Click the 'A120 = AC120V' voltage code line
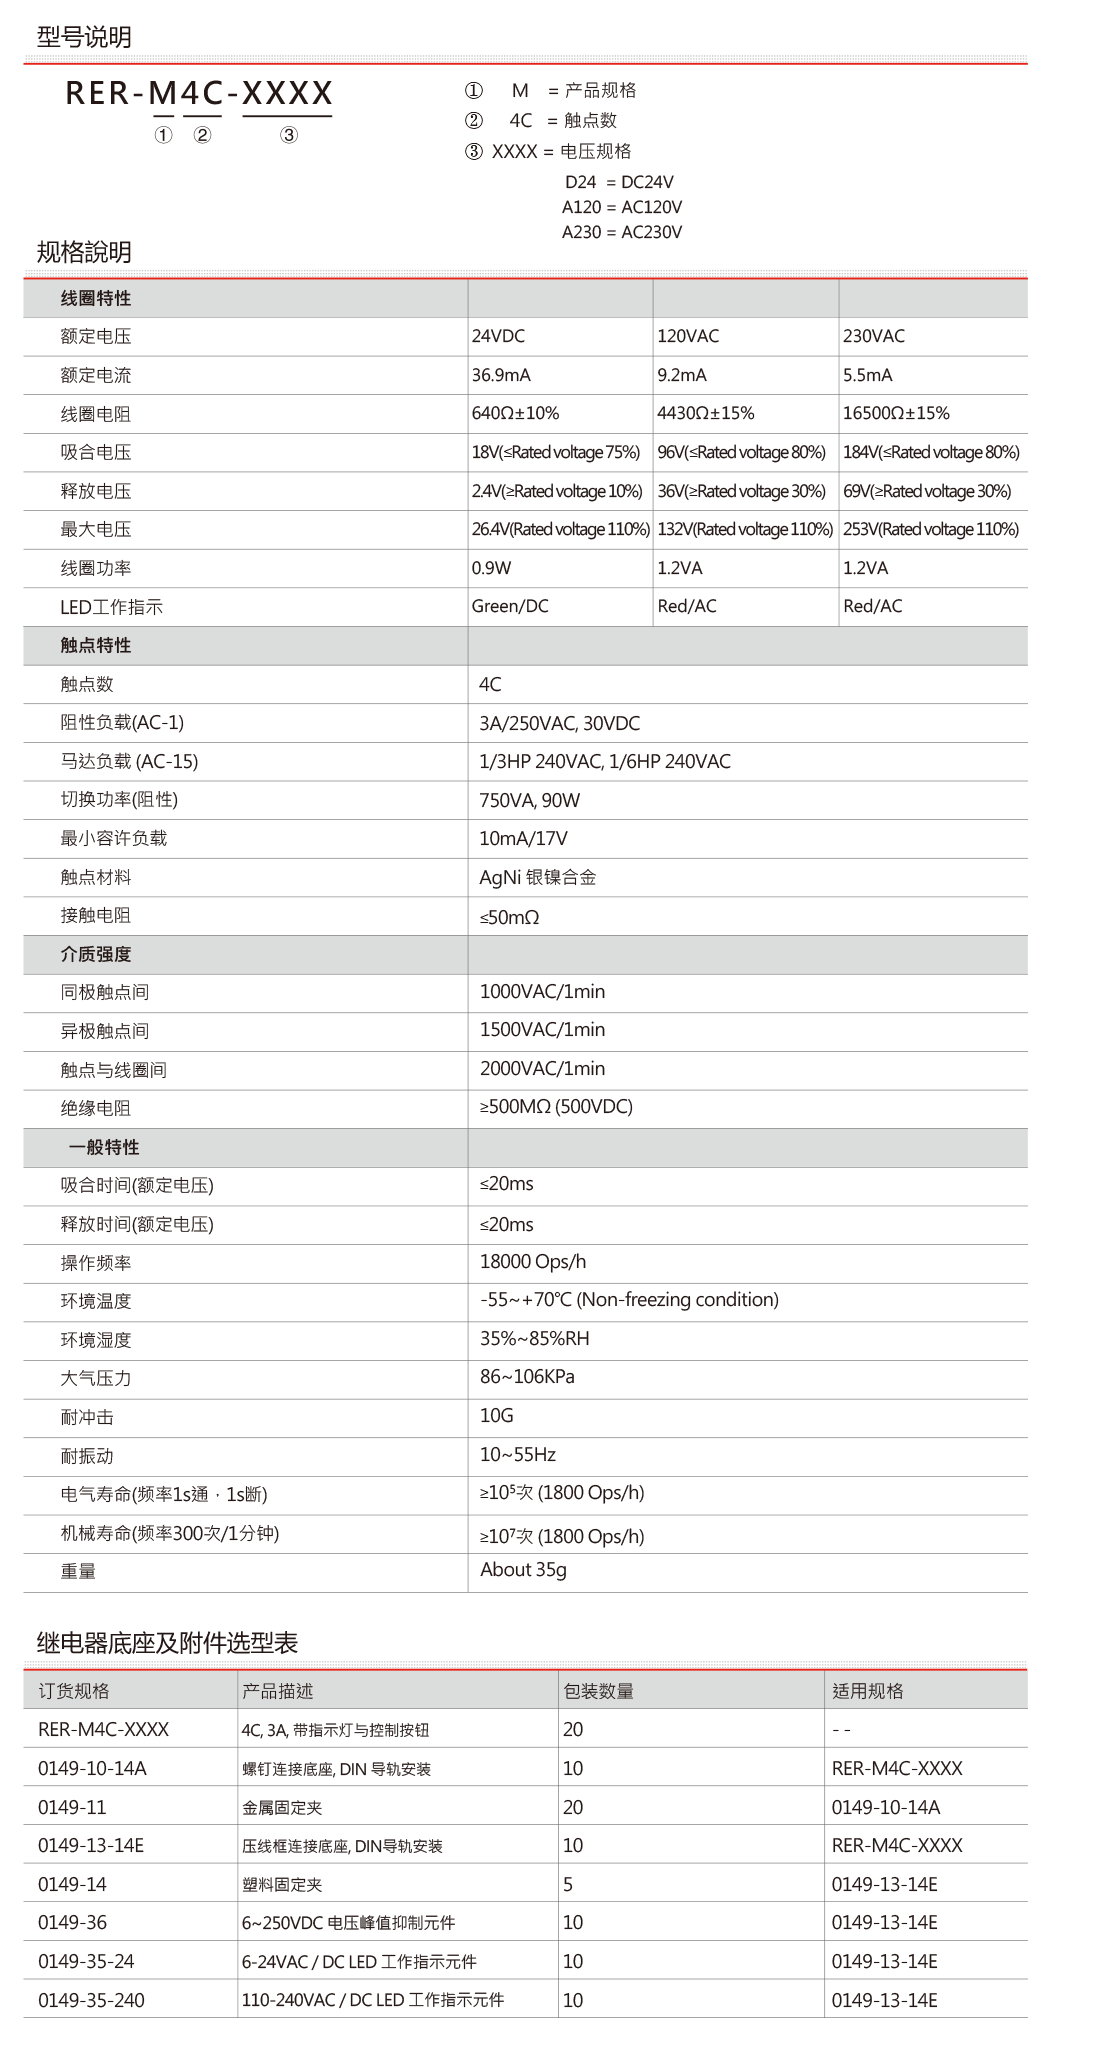1098x2050 pixels. click(622, 207)
